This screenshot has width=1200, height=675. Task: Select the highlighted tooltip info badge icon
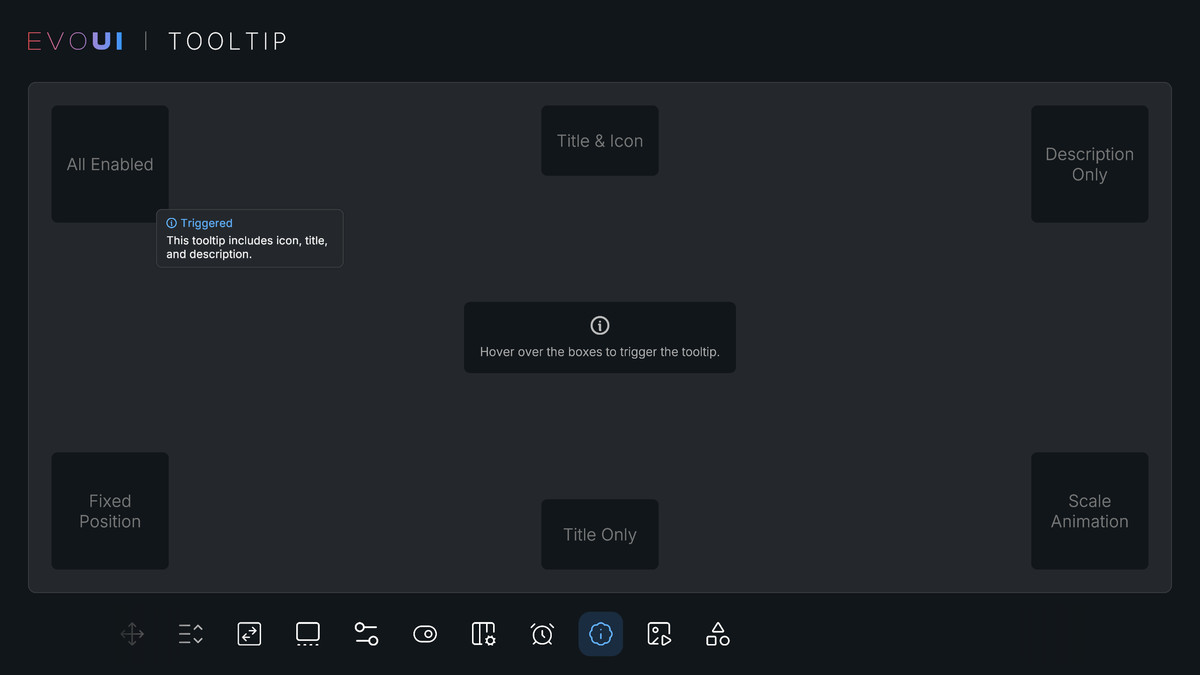(x=601, y=634)
